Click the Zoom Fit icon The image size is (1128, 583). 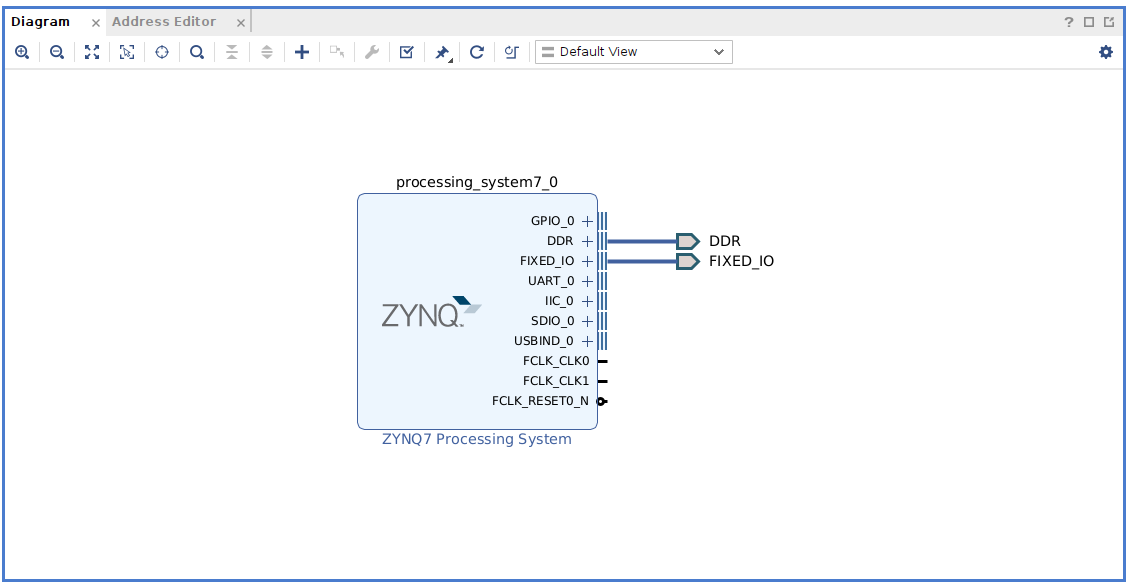pyautogui.click(x=91, y=52)
